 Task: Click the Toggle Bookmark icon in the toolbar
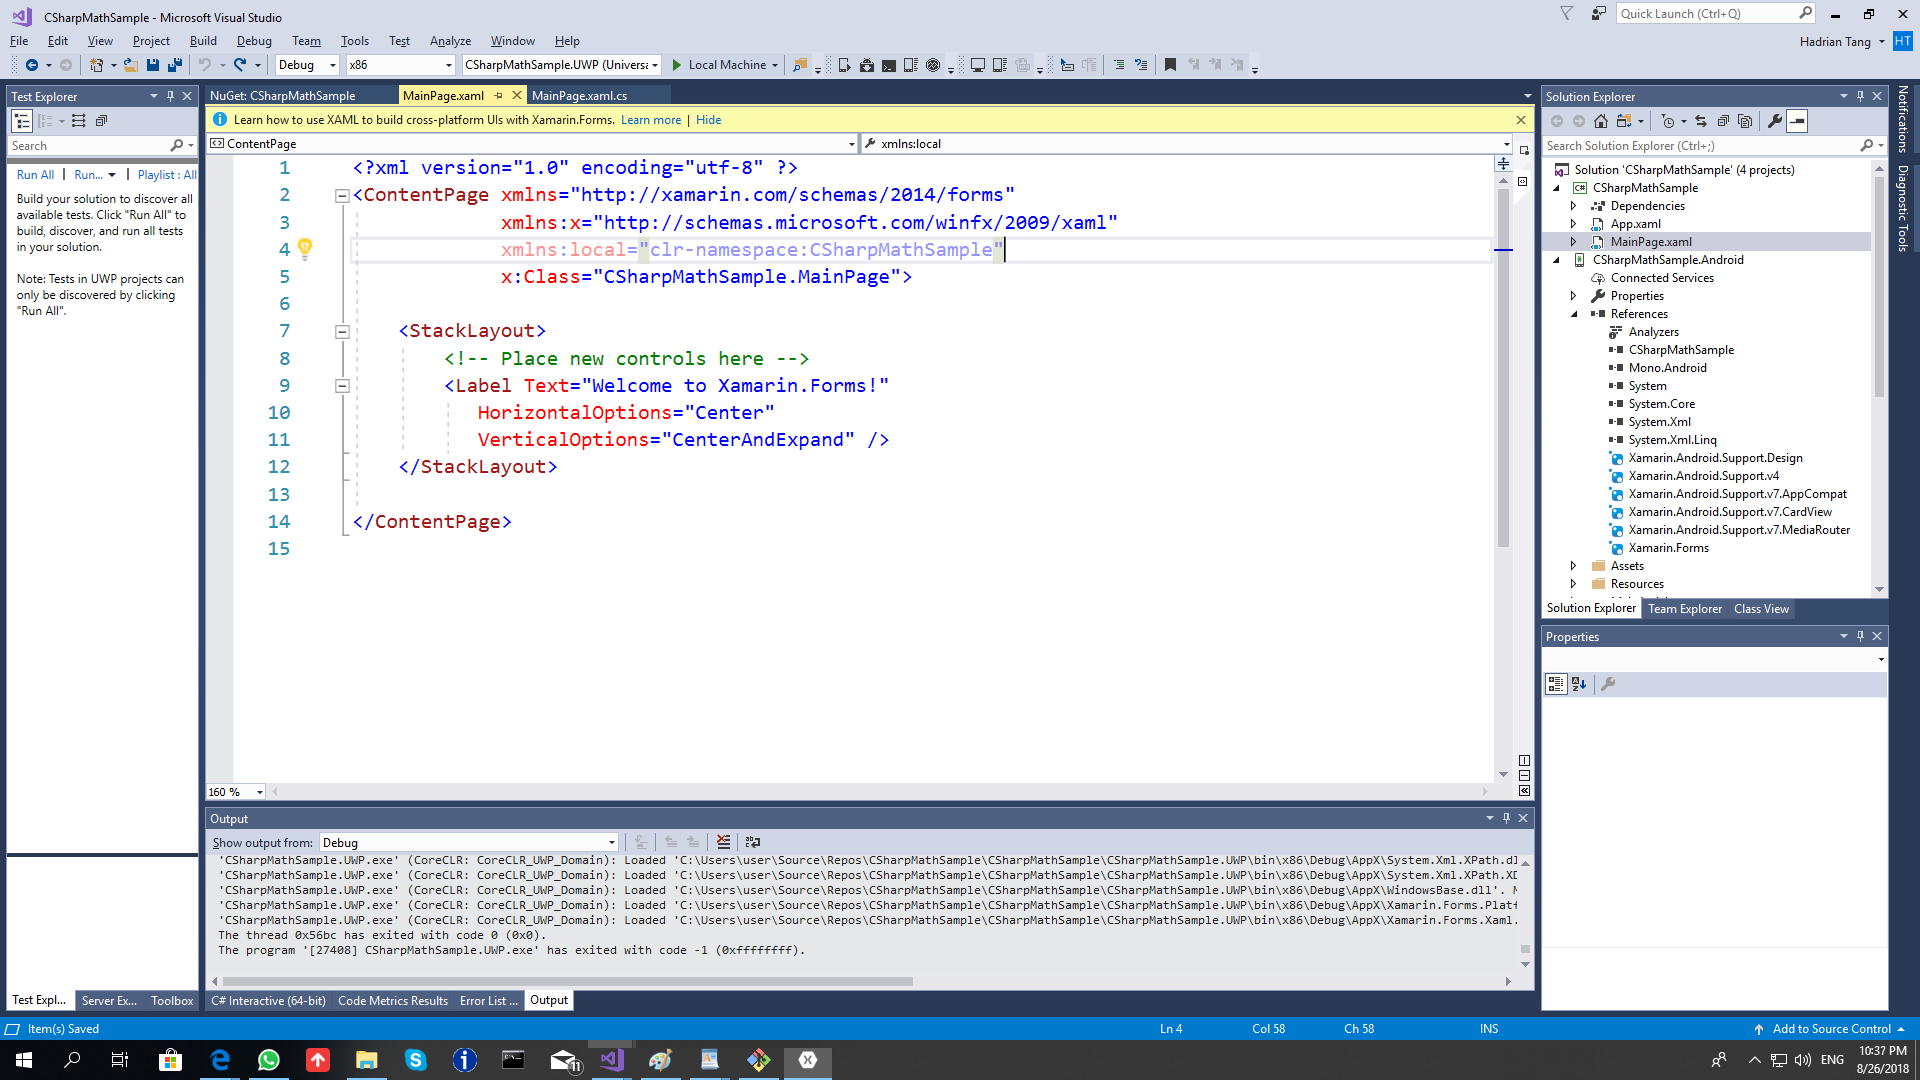click(1170, 64)
